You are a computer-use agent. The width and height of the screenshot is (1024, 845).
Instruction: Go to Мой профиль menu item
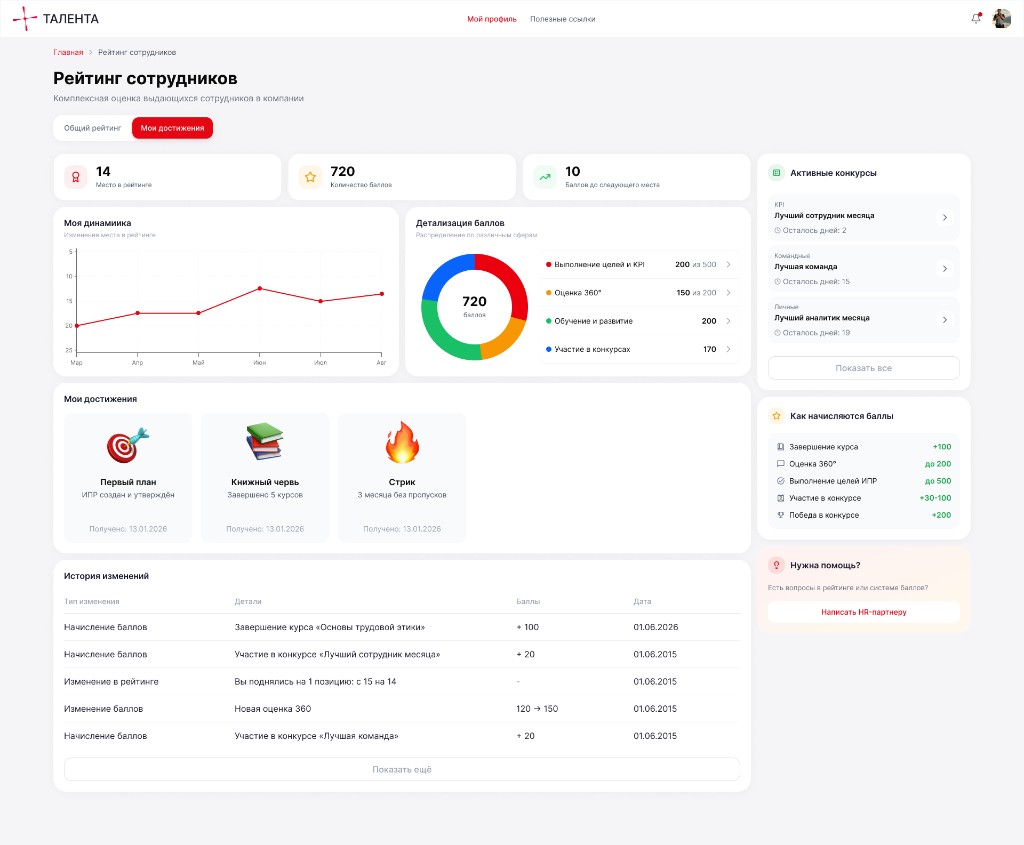[x=491, y=19]
